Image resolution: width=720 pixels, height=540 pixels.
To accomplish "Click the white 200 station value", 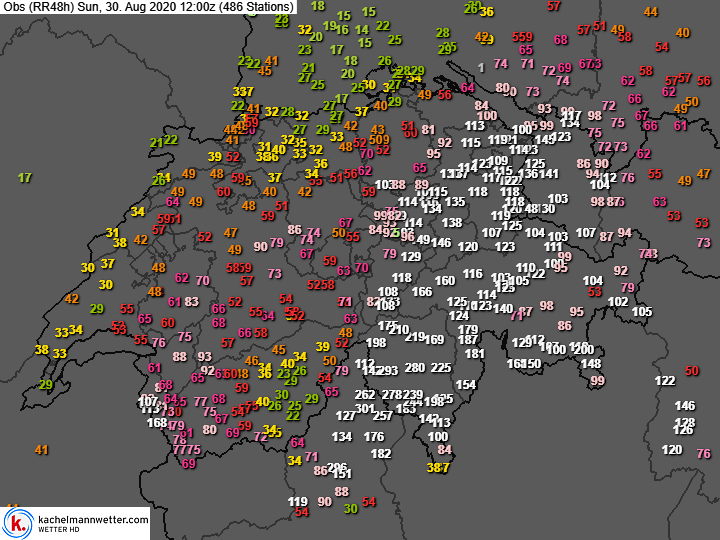I will click(584, 350).
